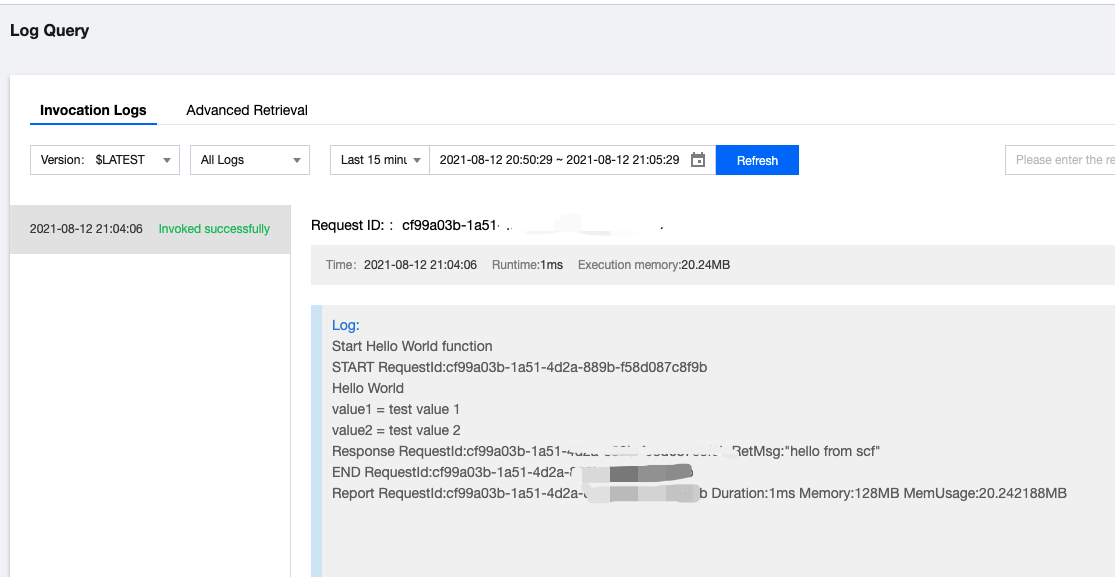The height and width of the screenshot is (577, 1115).
Task: Open the calendar date picker icon
Action: (698, 160)
